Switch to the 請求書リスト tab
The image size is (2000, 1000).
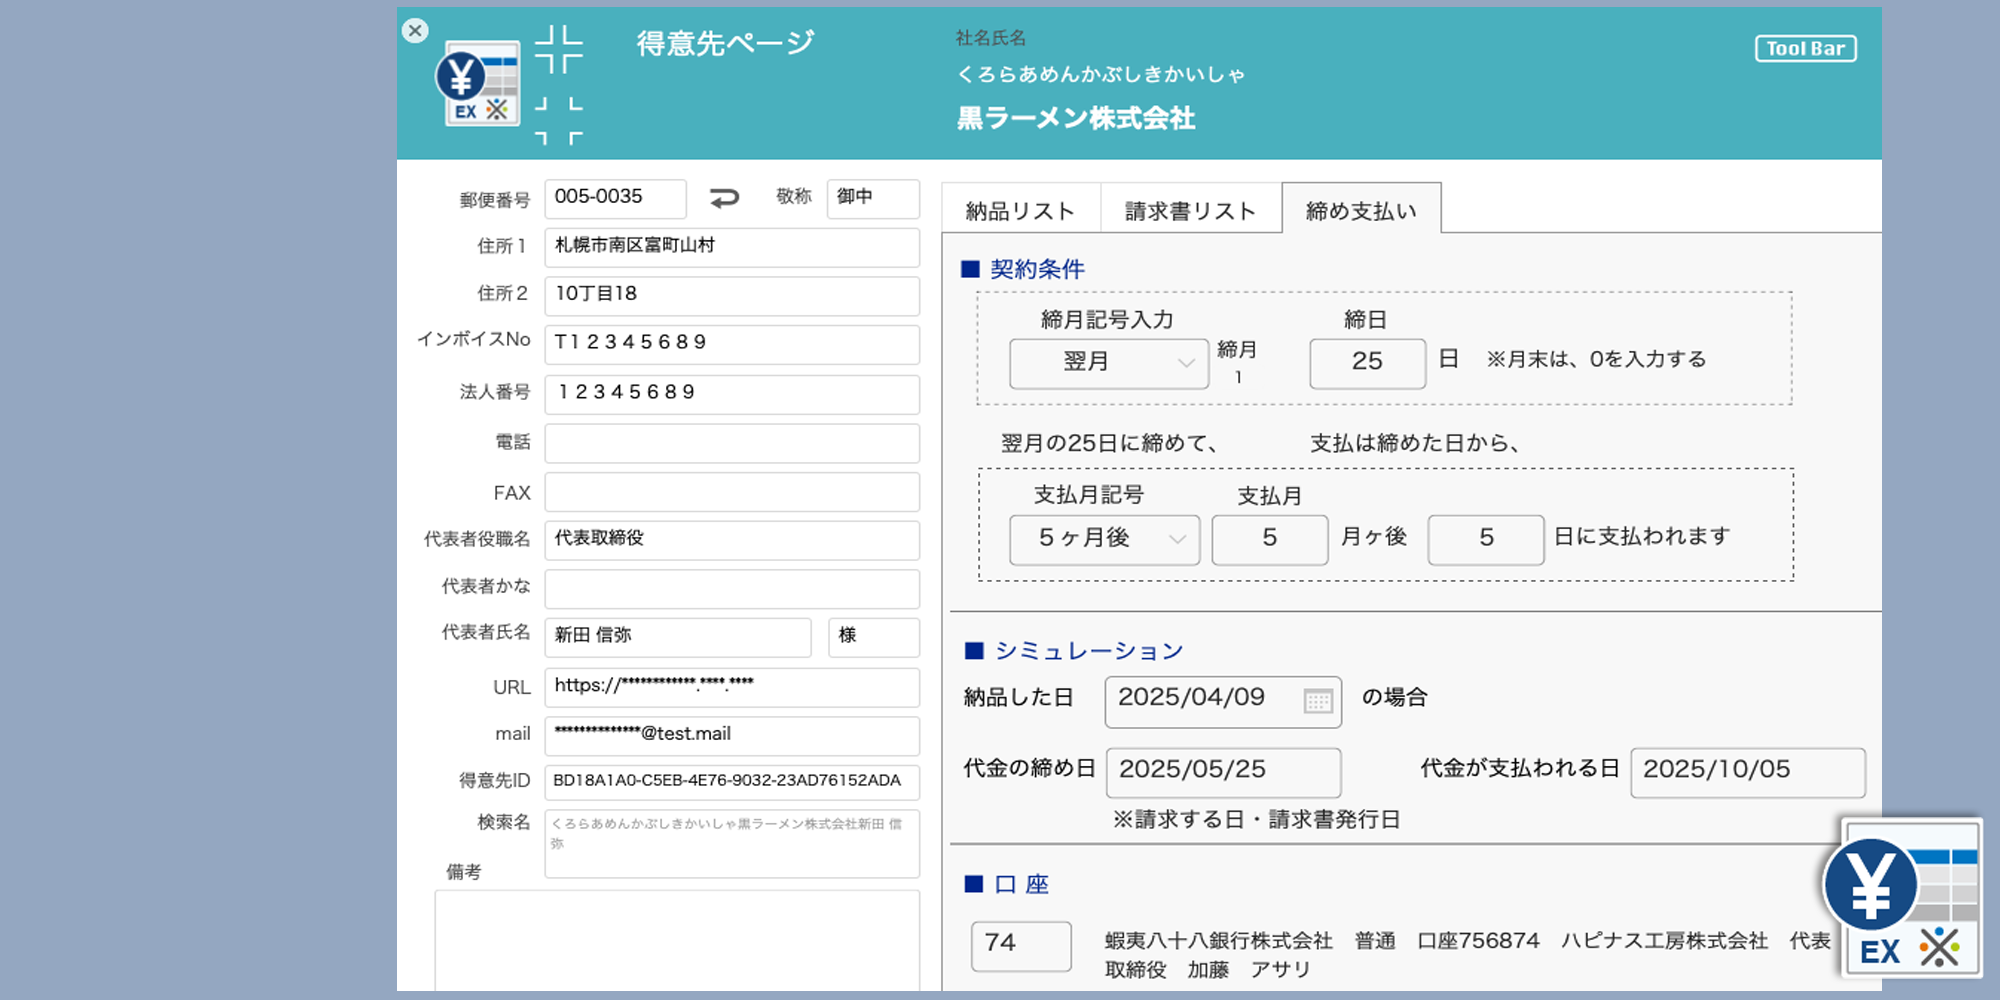(x=1190, y=211)
